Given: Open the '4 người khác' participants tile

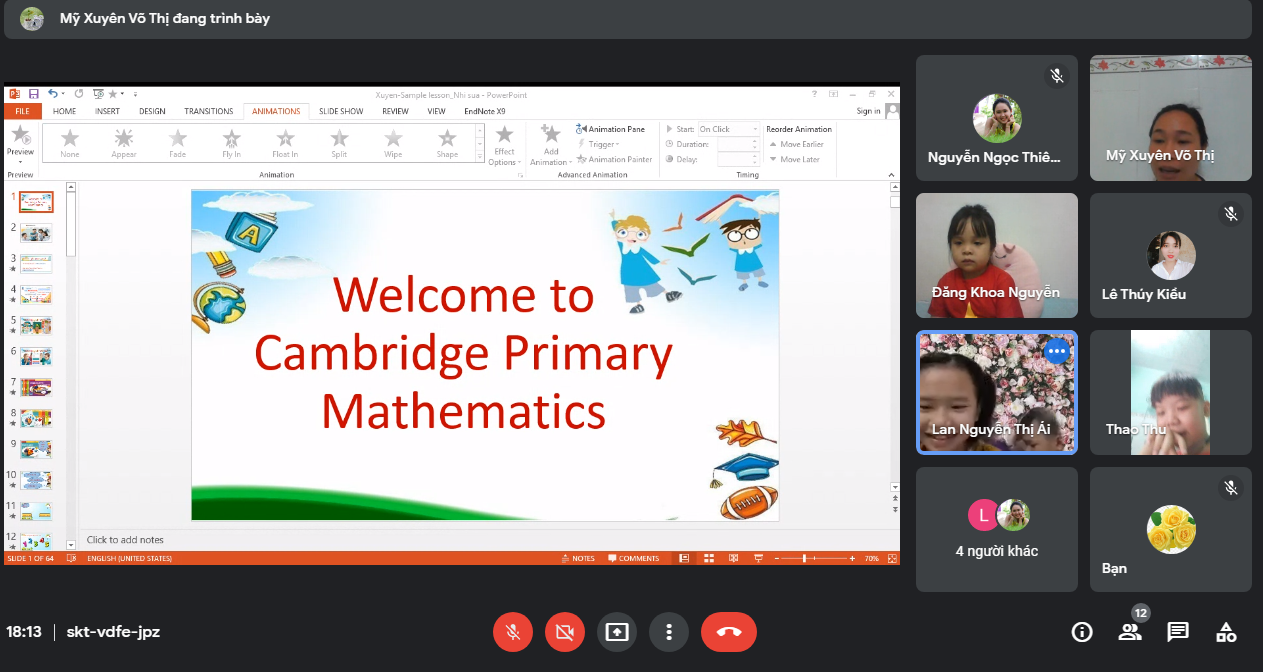Looking at the screenshot, I should (x=997, y=529).
